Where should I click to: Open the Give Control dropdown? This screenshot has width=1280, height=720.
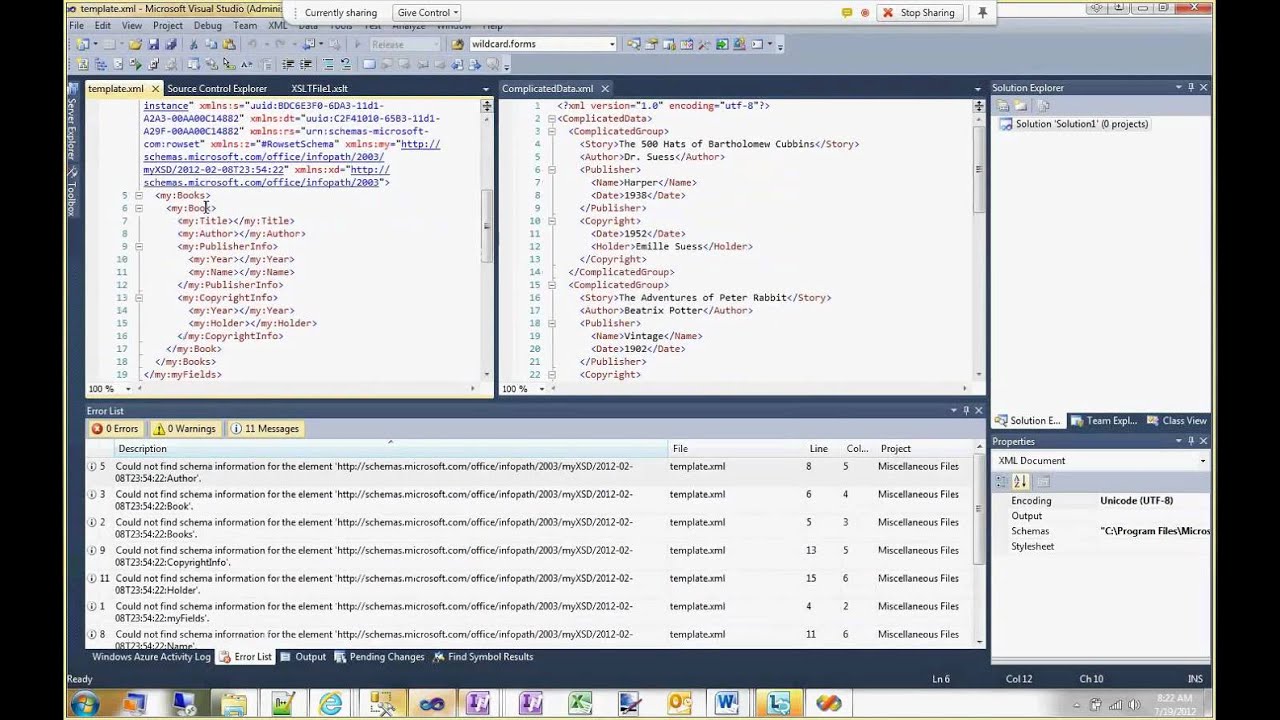click(x=427, y=13)
